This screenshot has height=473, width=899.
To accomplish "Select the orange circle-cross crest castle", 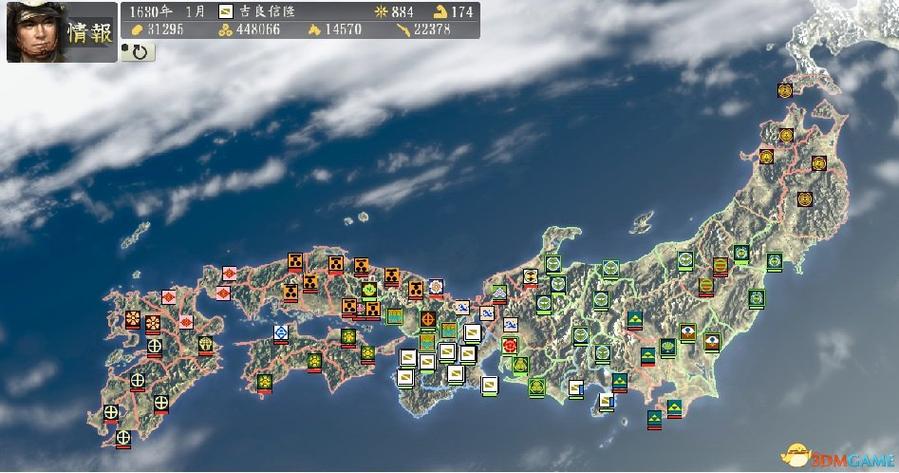I will tap(428, 320).
